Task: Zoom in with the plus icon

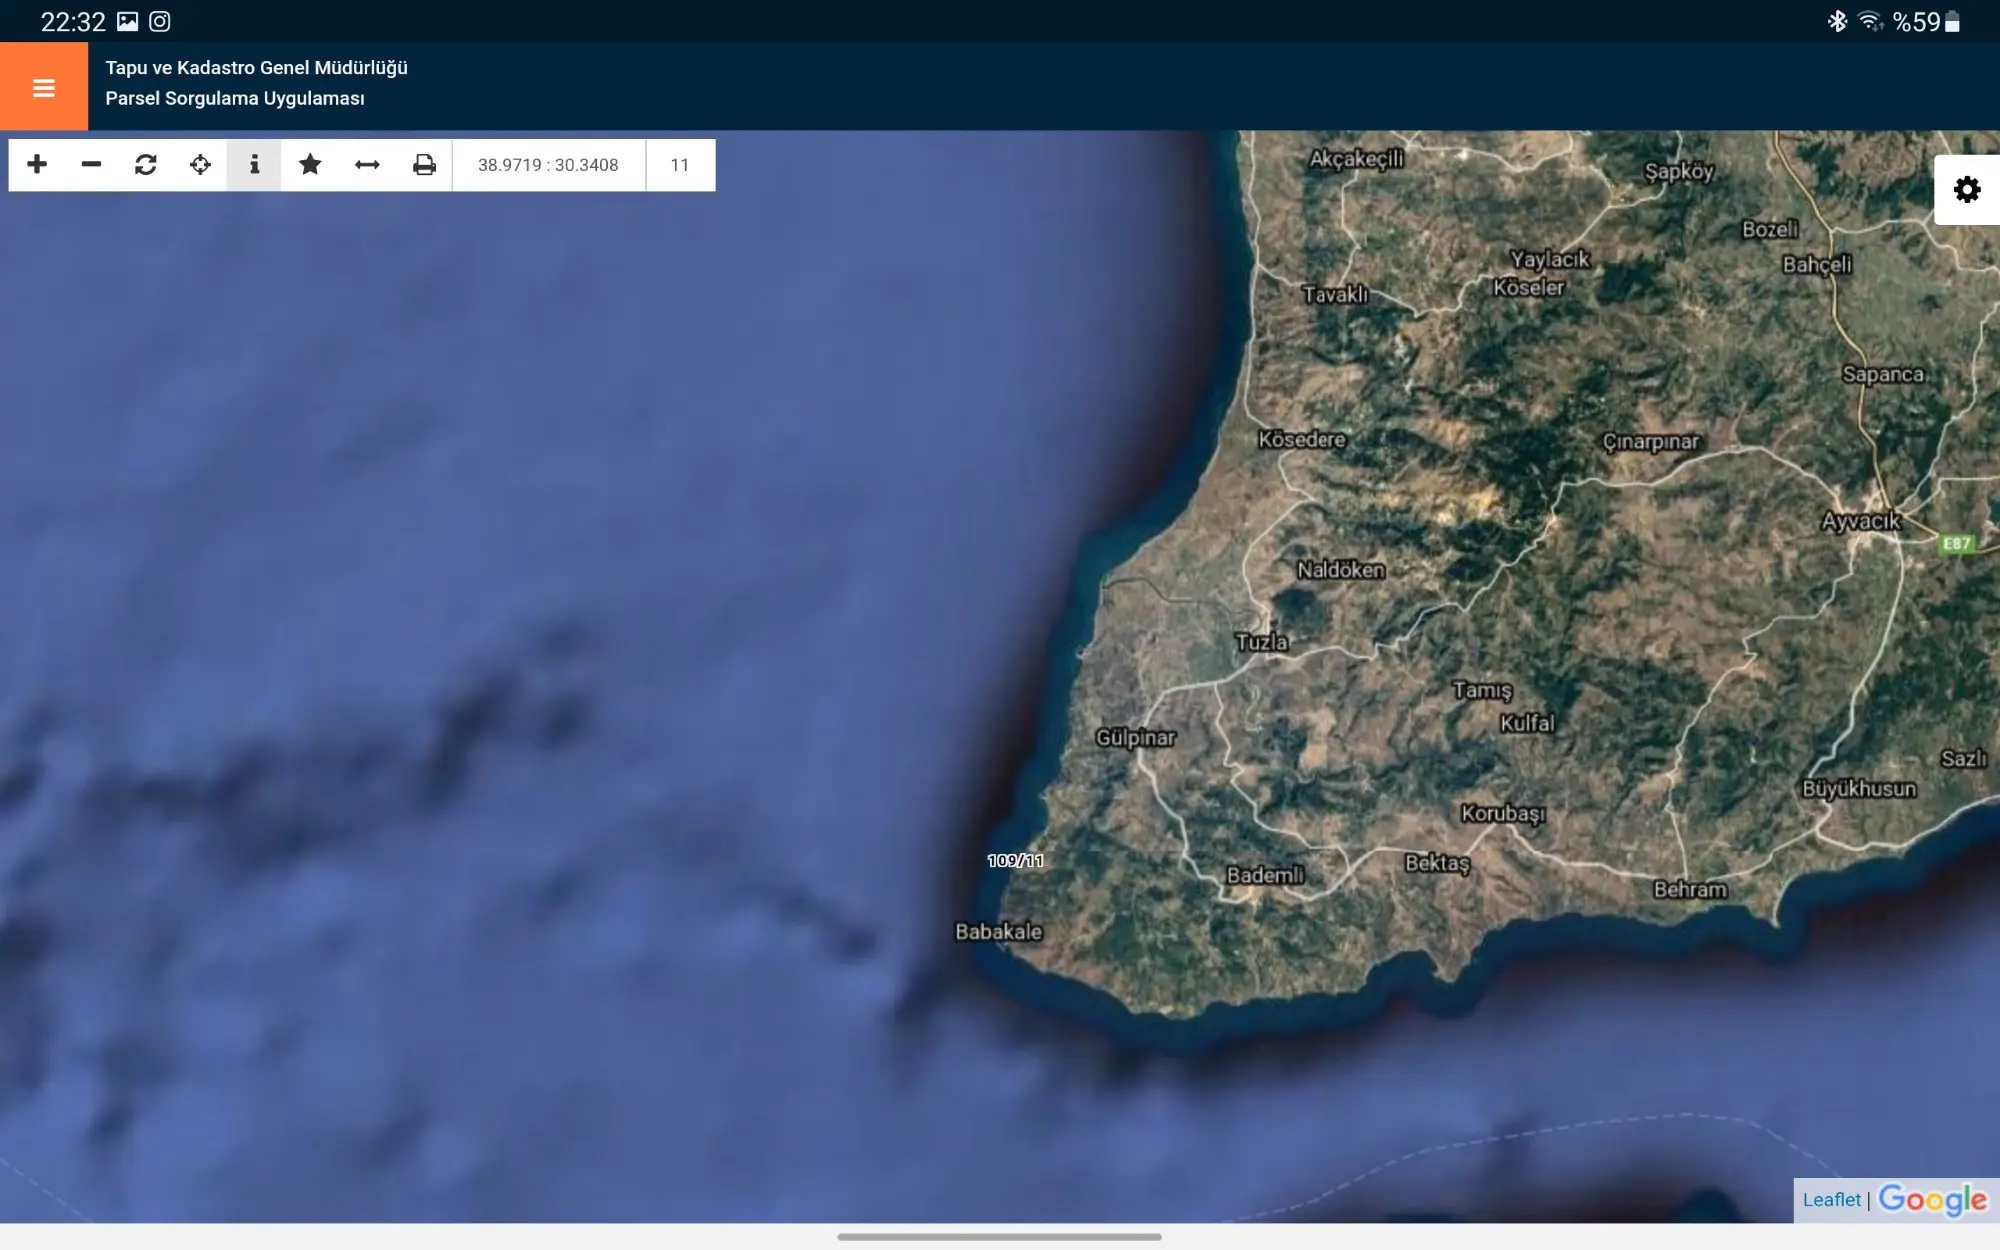Action: click(37, 164)
